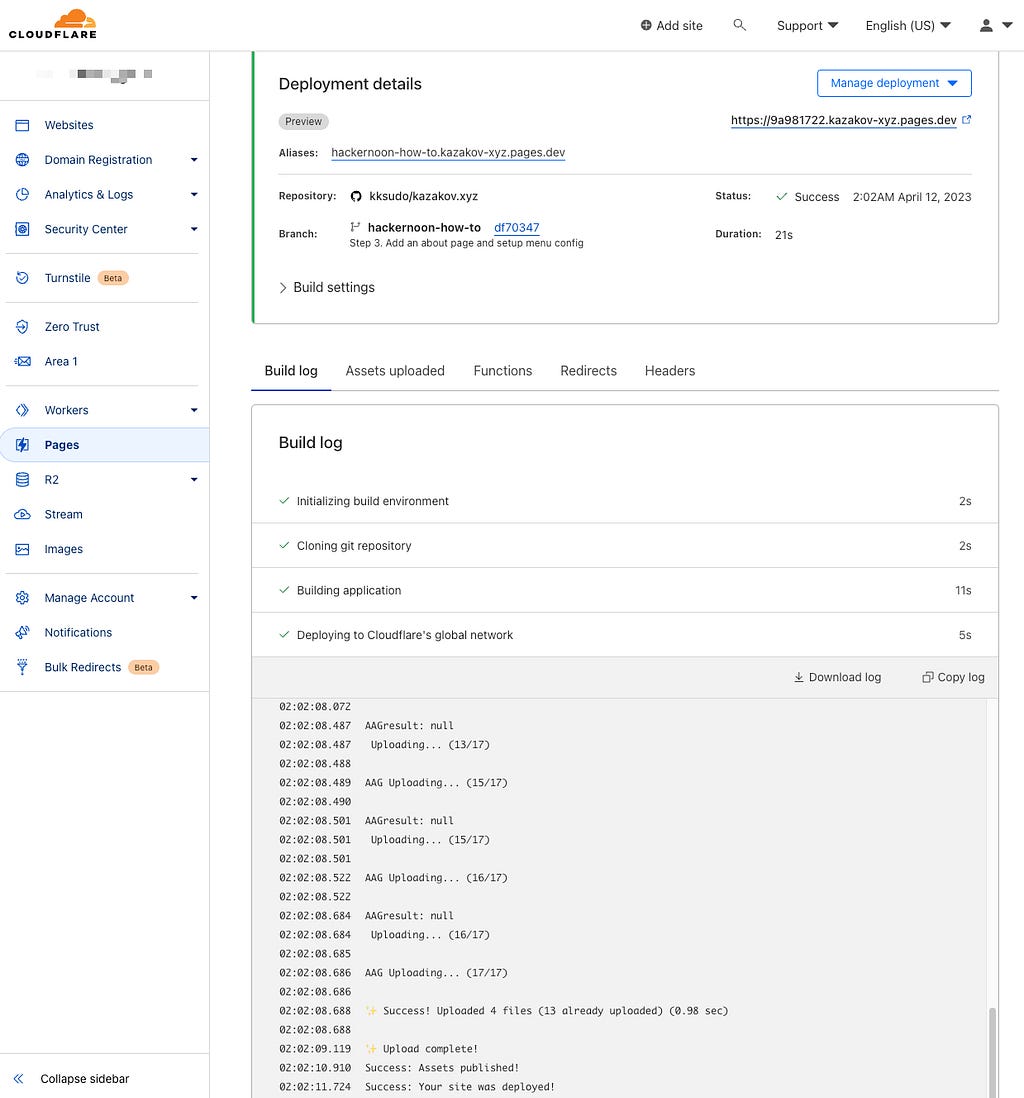Click the collapse sidebar double-chevron icon
Image resolution: width=1024 pixels, height=1098 pixels.
point(19,1078)
